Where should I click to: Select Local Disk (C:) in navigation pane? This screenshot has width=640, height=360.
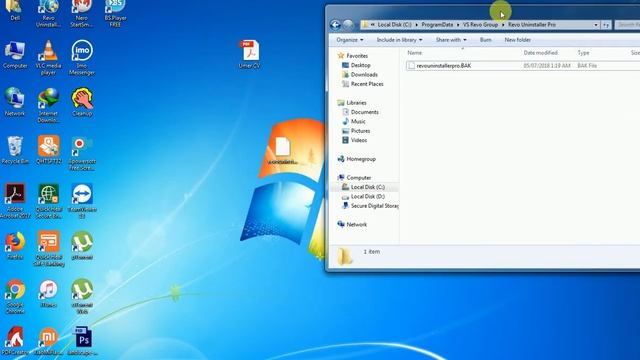point(368,187)
